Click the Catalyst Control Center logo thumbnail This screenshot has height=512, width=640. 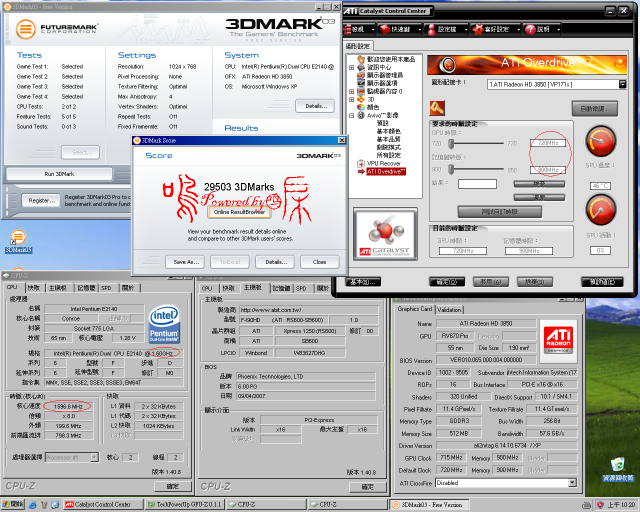385,234
